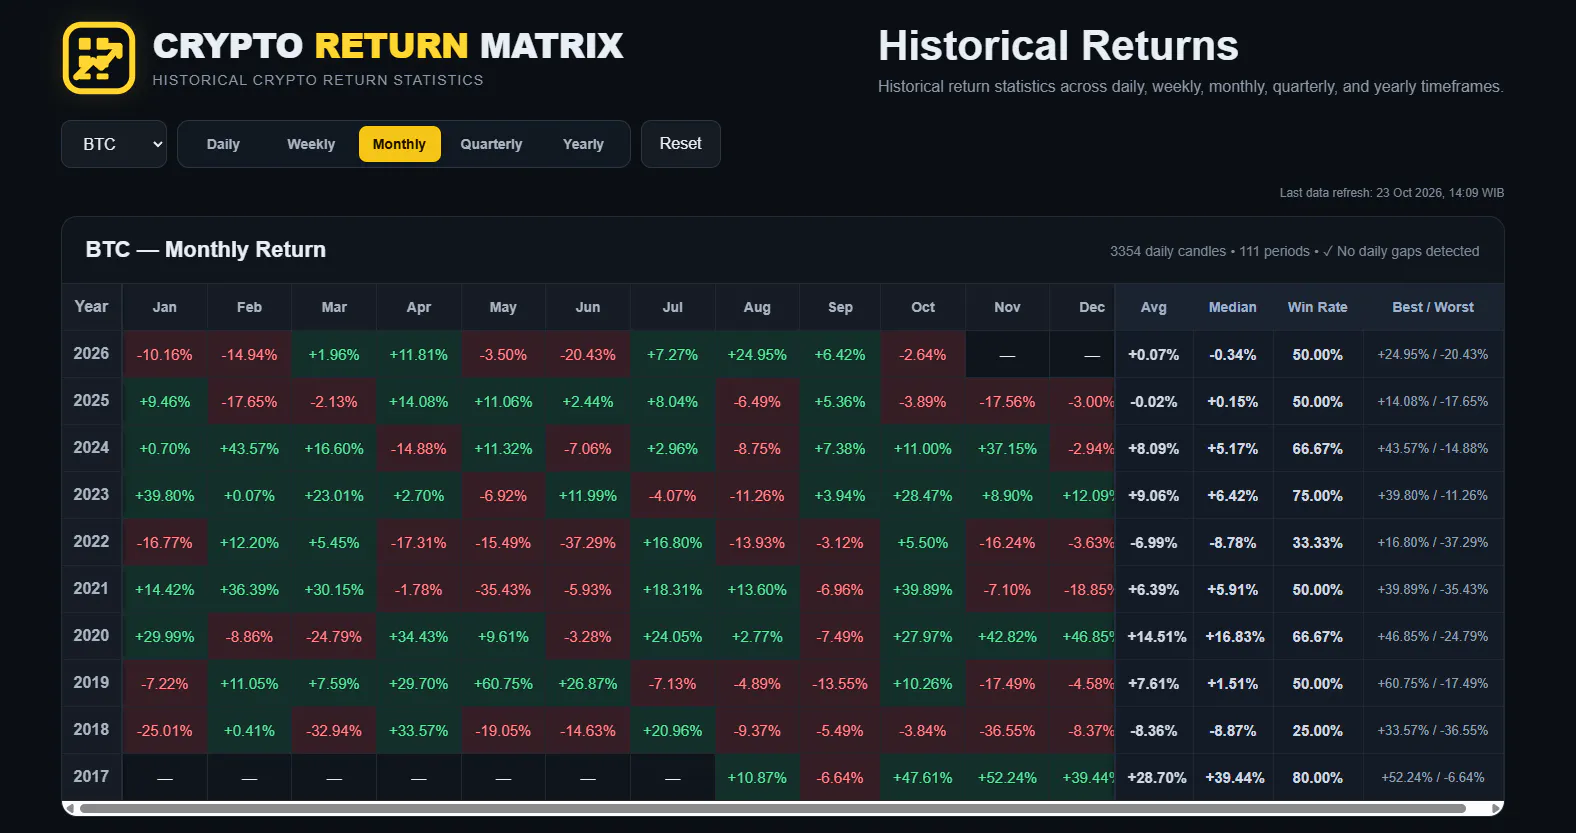This screenshot has height=833, width=1576.
Task: Click the Nov column header
Action: 1008,307
